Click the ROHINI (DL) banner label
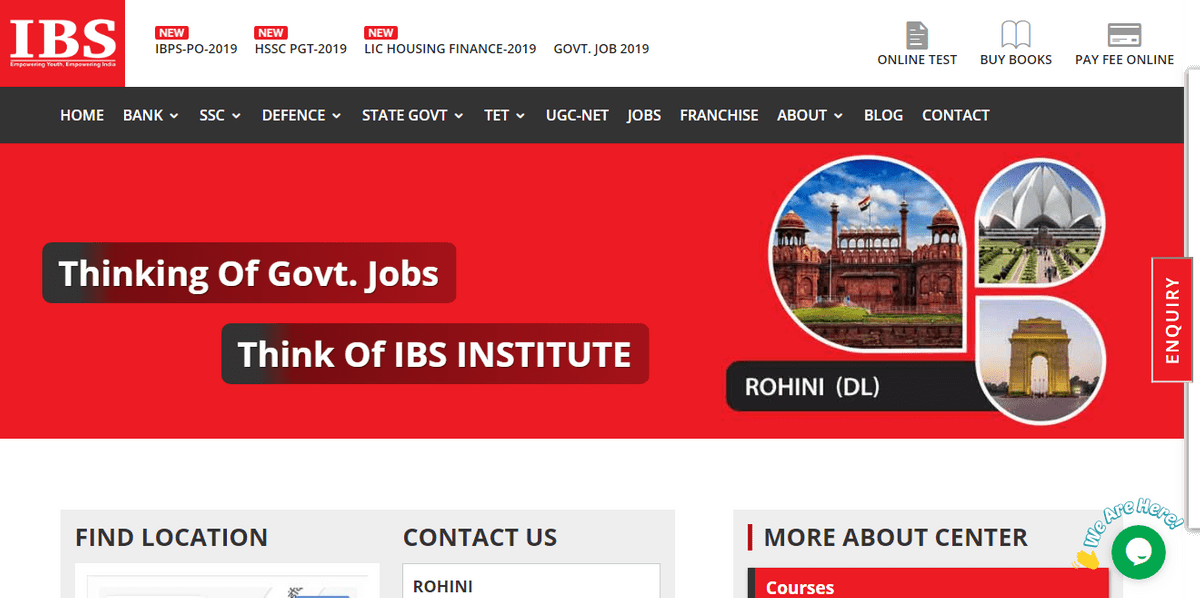The height and width of the screenshot is (598, 1200). coord(812,386)
